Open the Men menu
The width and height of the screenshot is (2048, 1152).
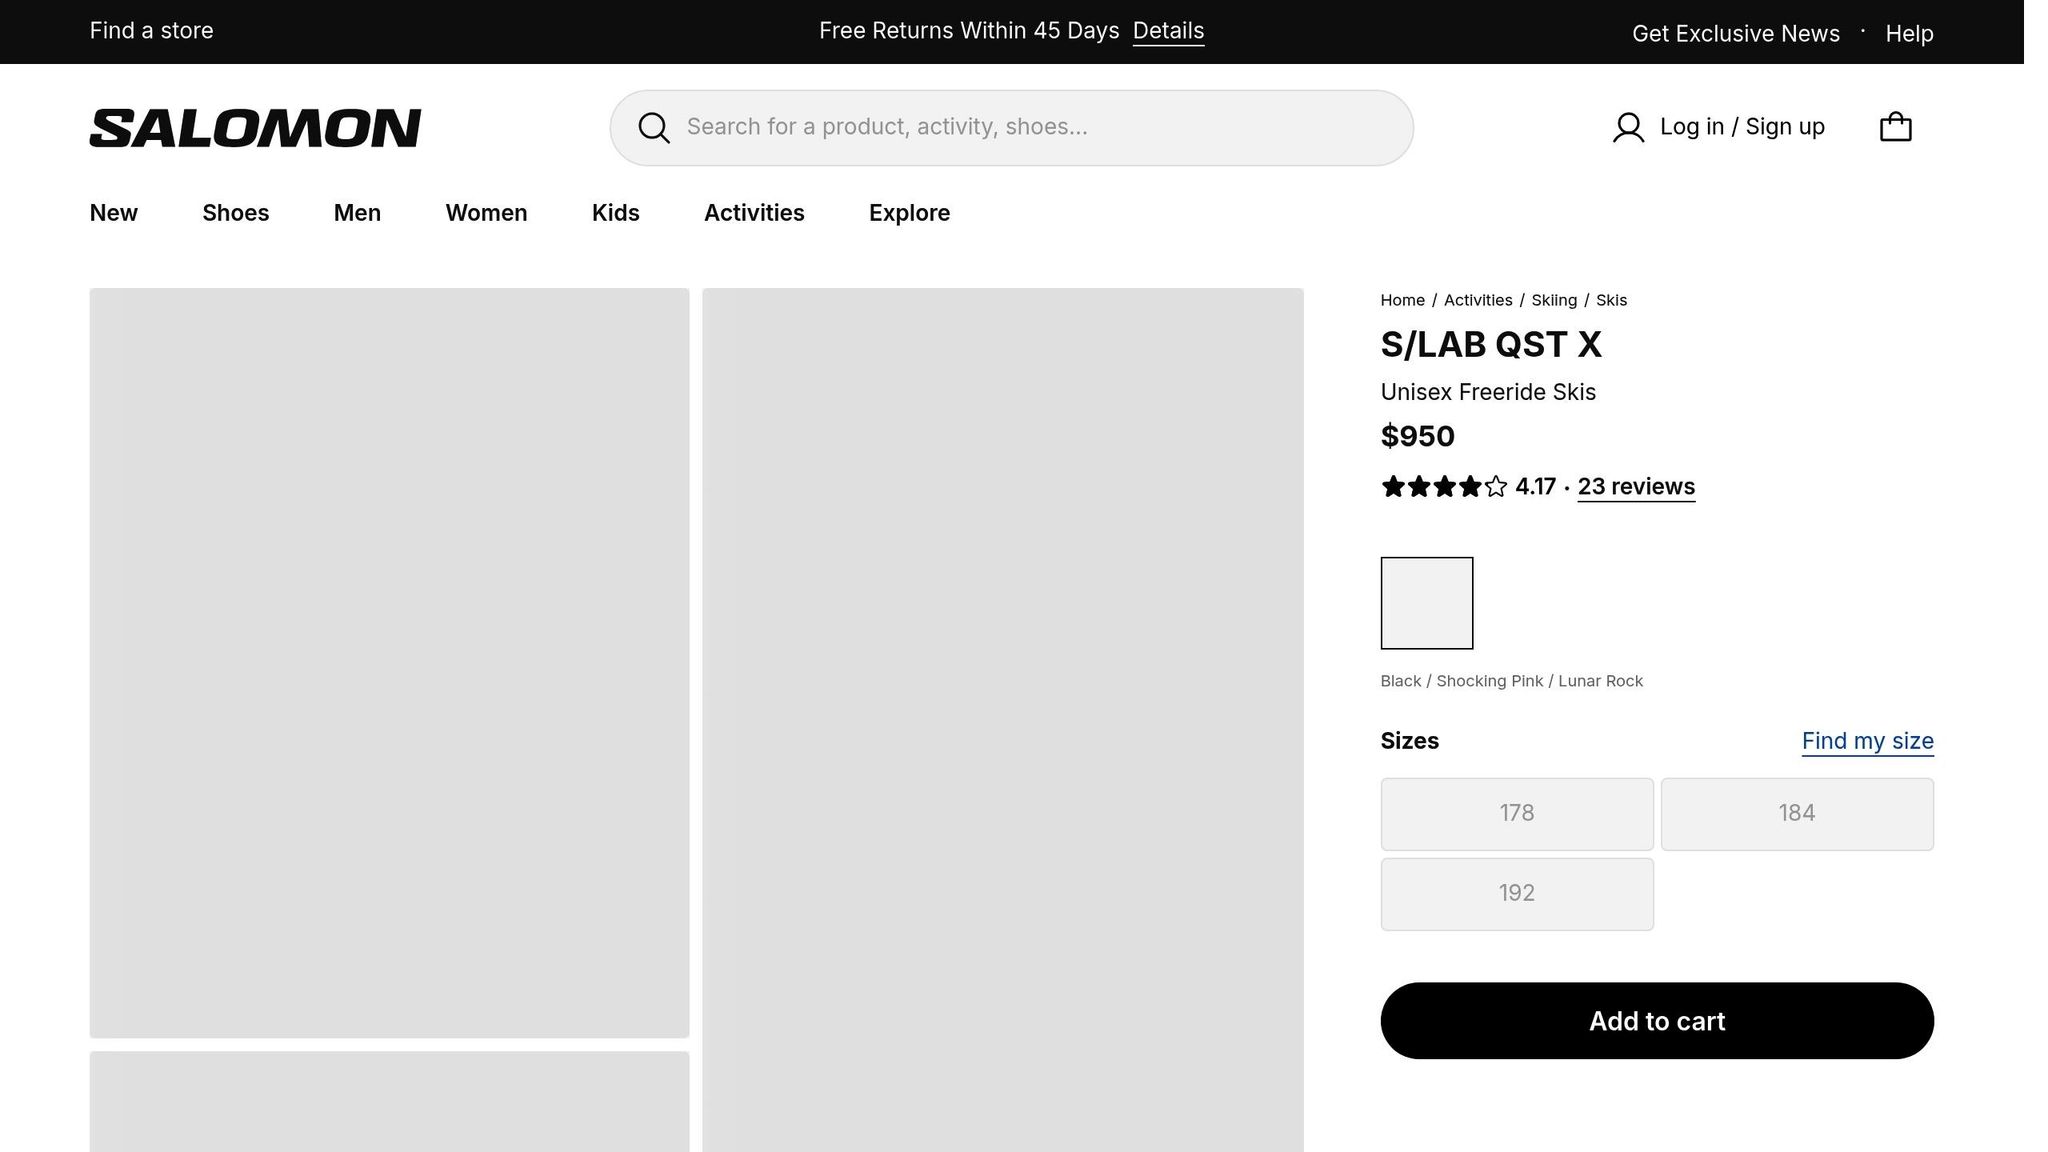(357, 213)
